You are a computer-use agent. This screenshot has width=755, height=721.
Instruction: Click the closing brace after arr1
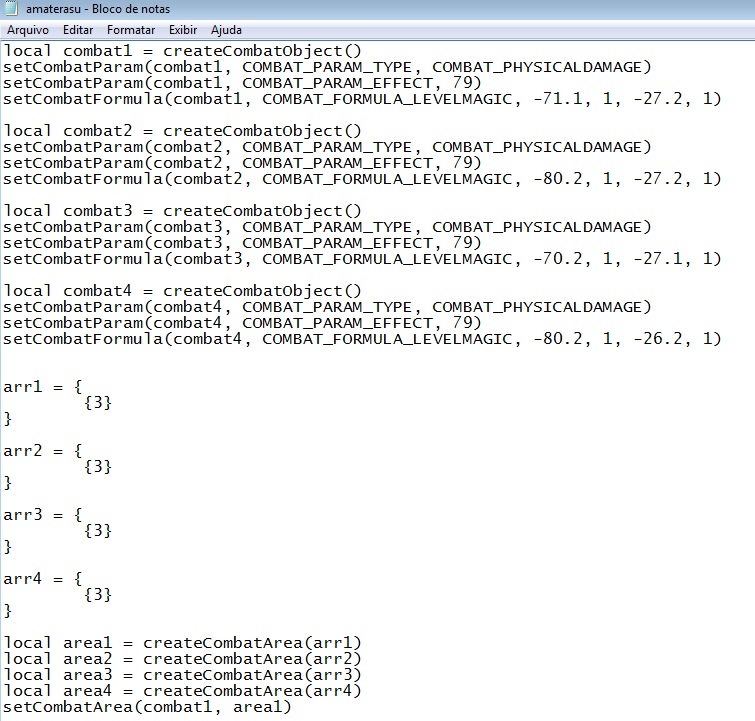pos(8,419)
